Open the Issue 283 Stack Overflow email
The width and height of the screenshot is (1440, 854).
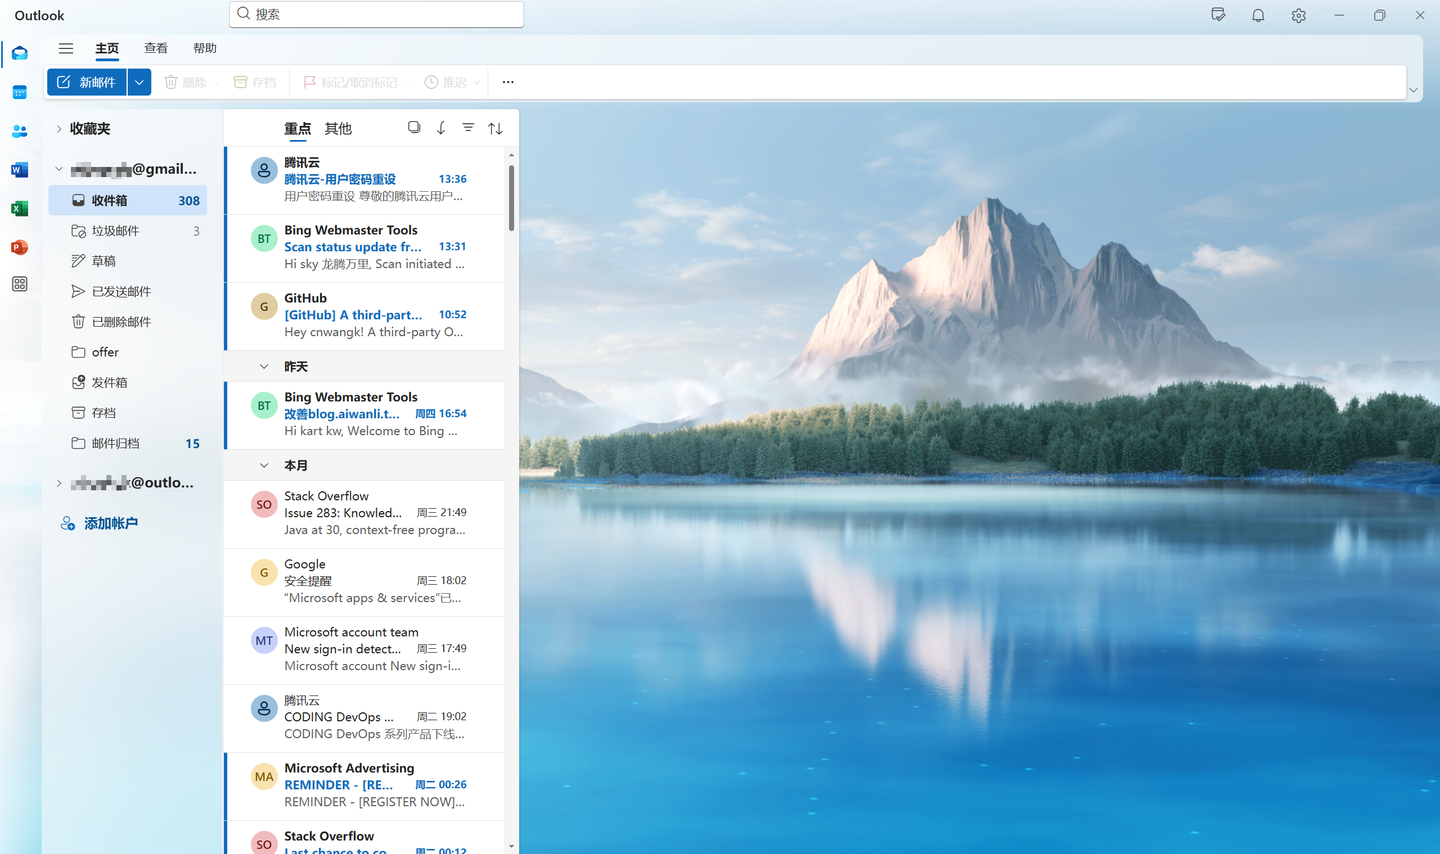[x=365, y=514]
